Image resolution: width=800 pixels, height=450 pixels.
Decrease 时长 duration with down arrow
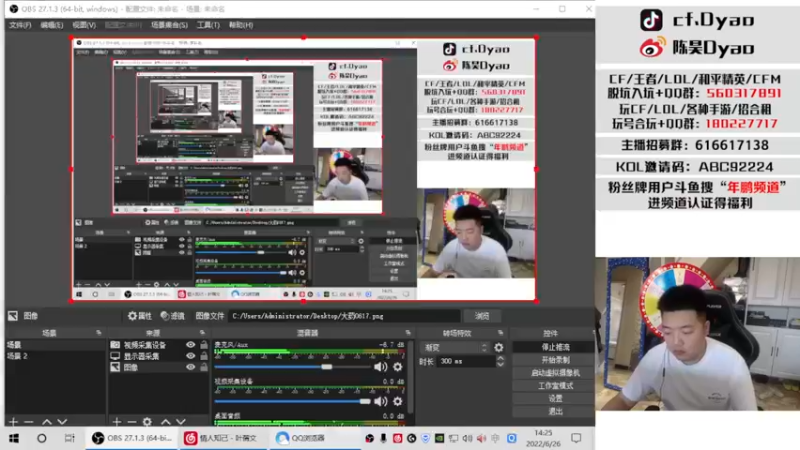tap(501, 364)
